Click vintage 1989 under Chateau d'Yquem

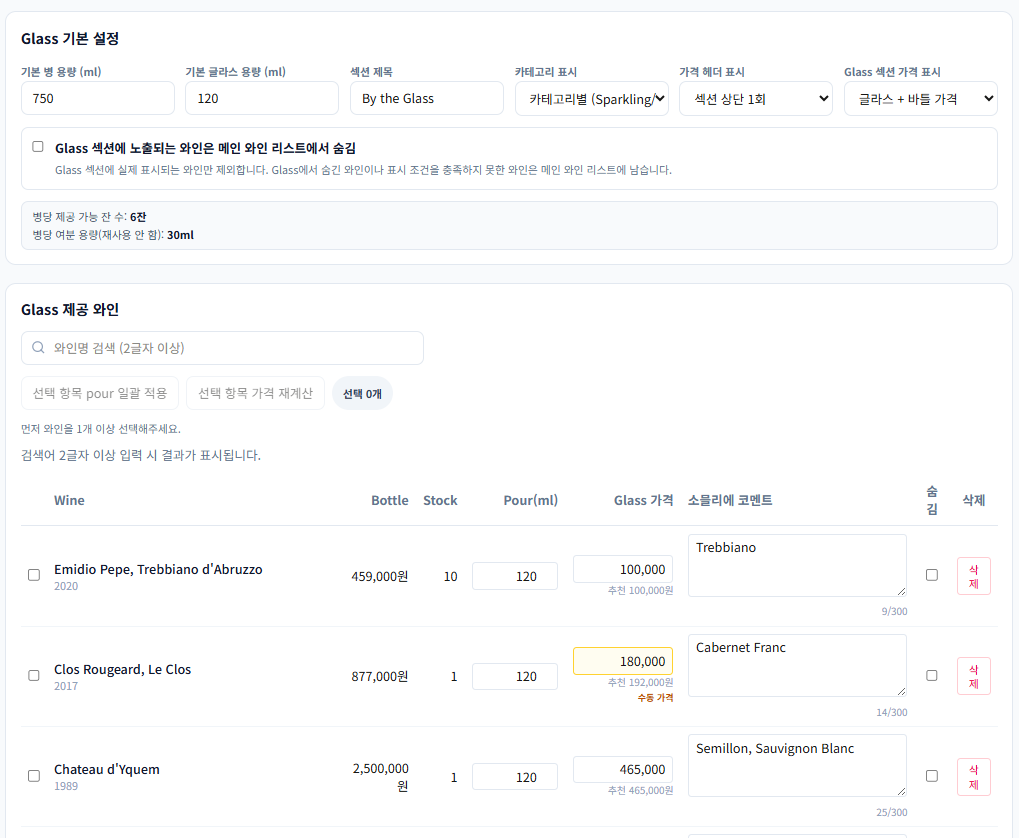66,787
